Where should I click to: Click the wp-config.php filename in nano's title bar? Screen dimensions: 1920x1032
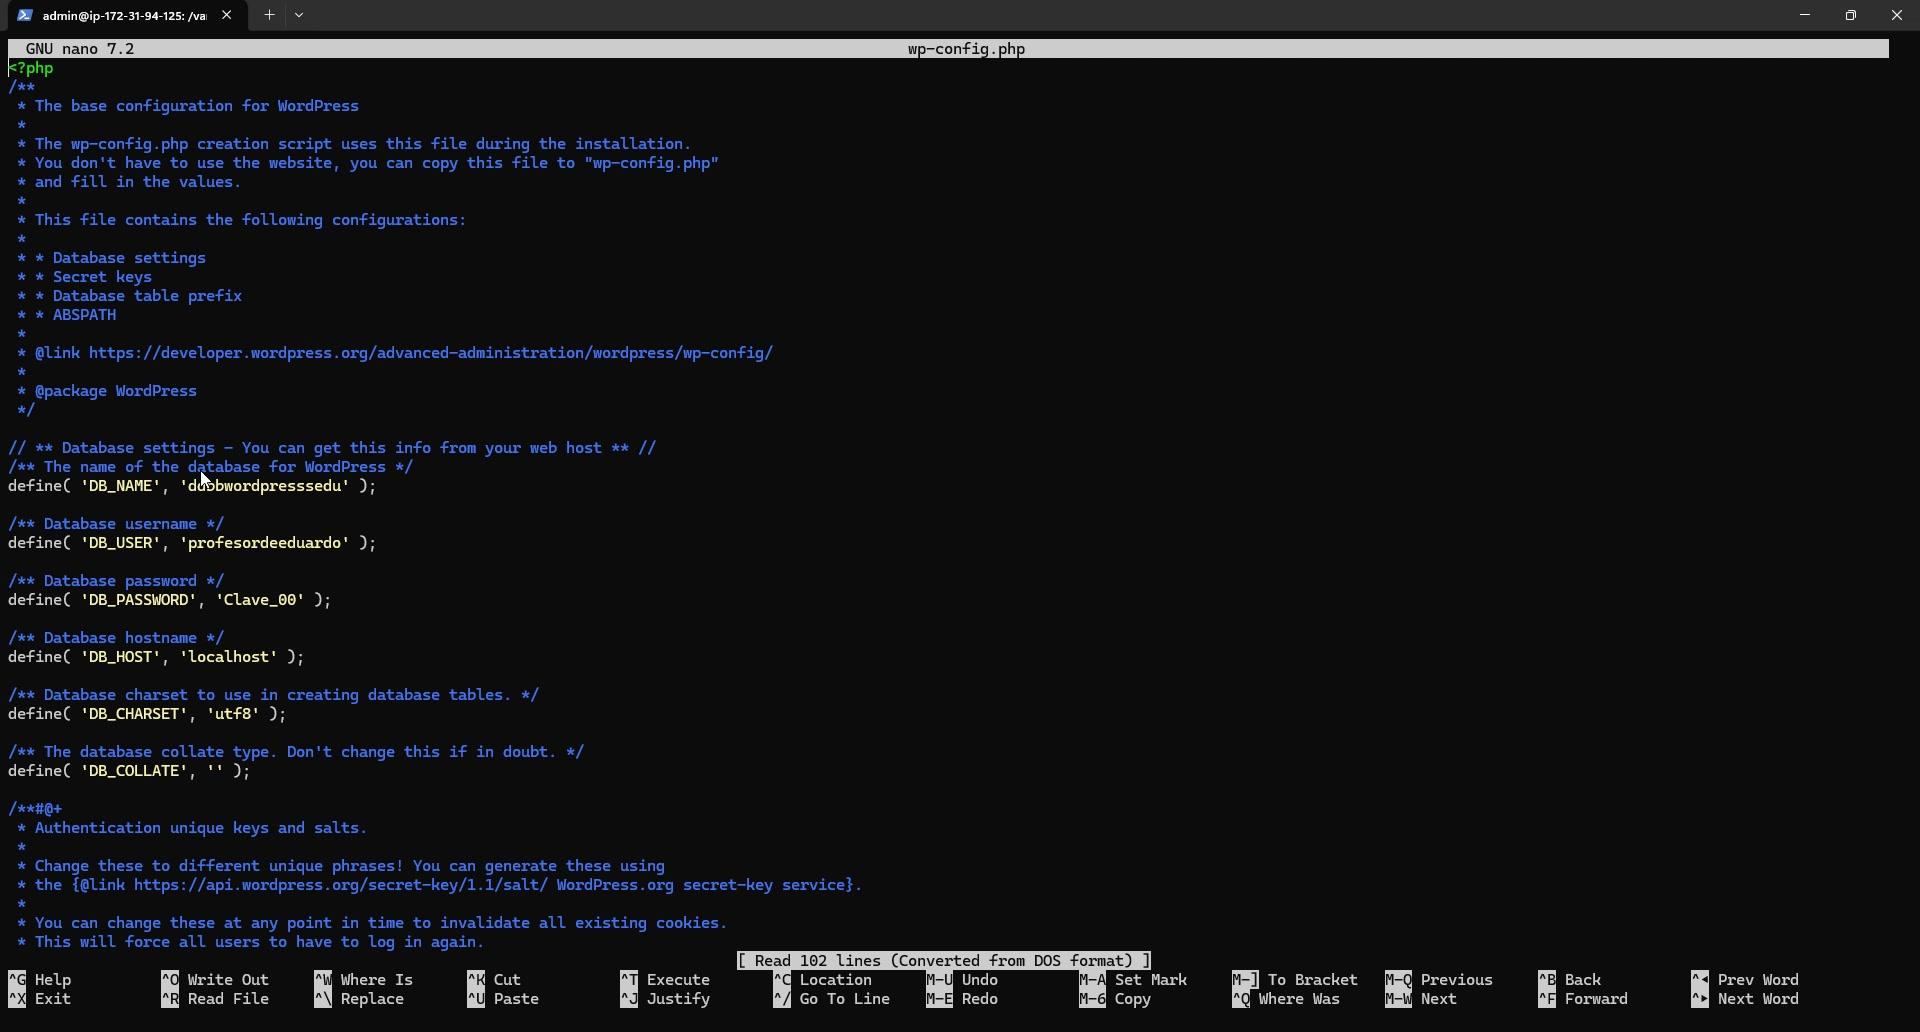point(966,49)
